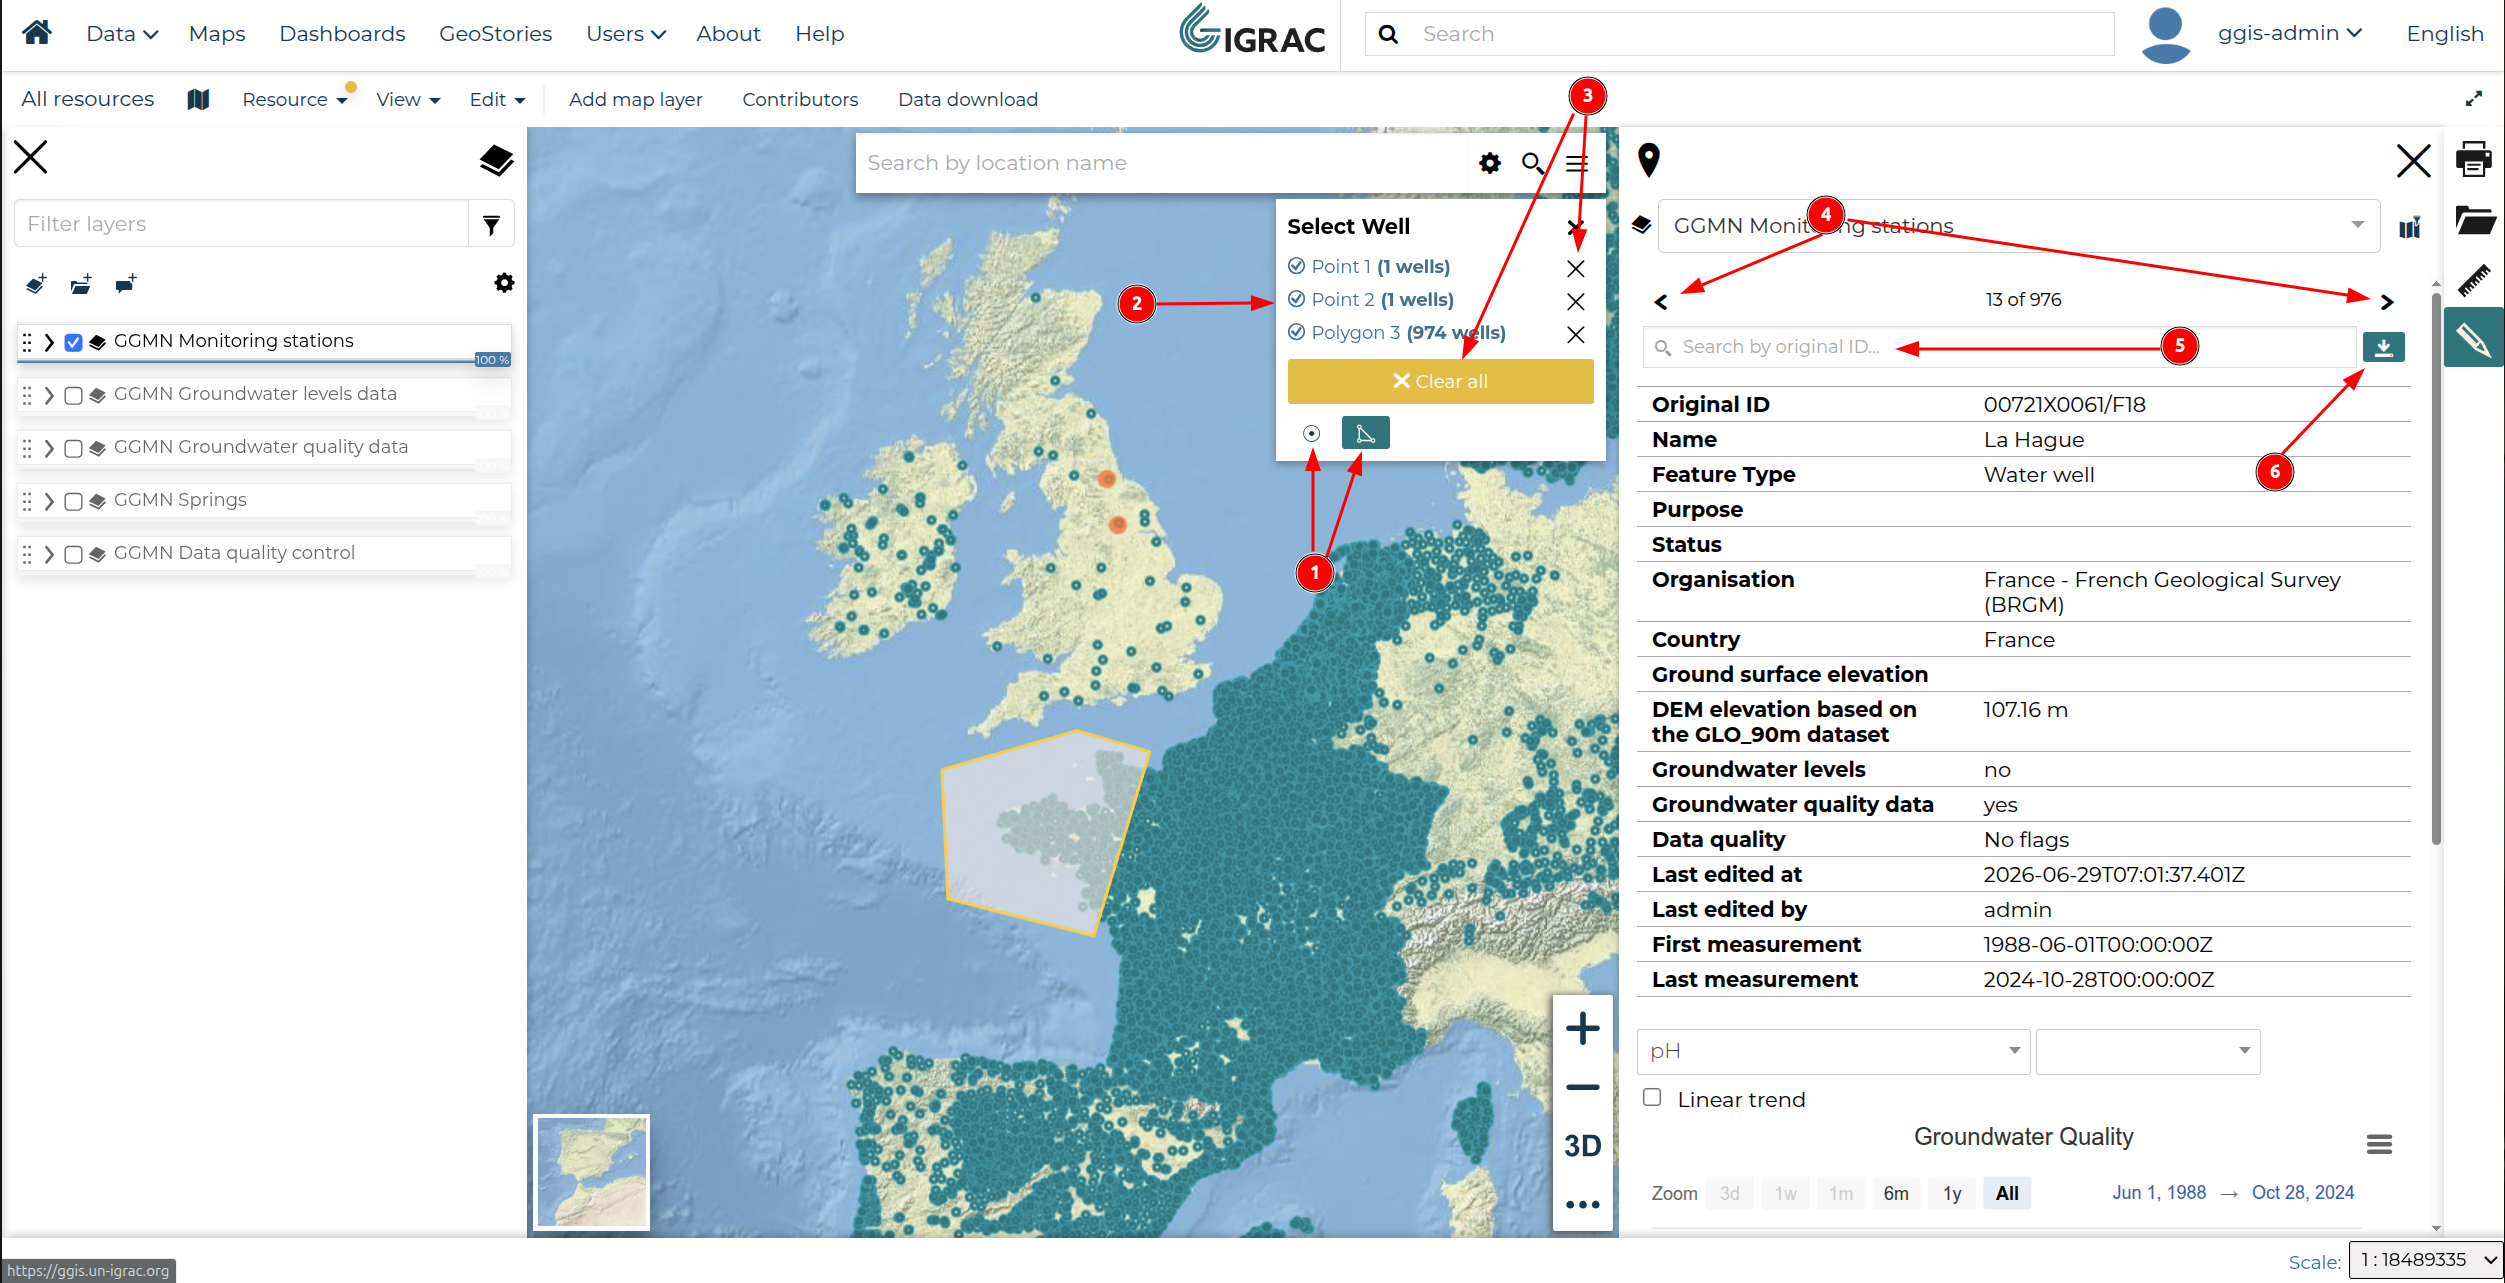Add a new layer group folder icon
2505x1283 pixels.
pyautogui.click(x=81, y=284)
